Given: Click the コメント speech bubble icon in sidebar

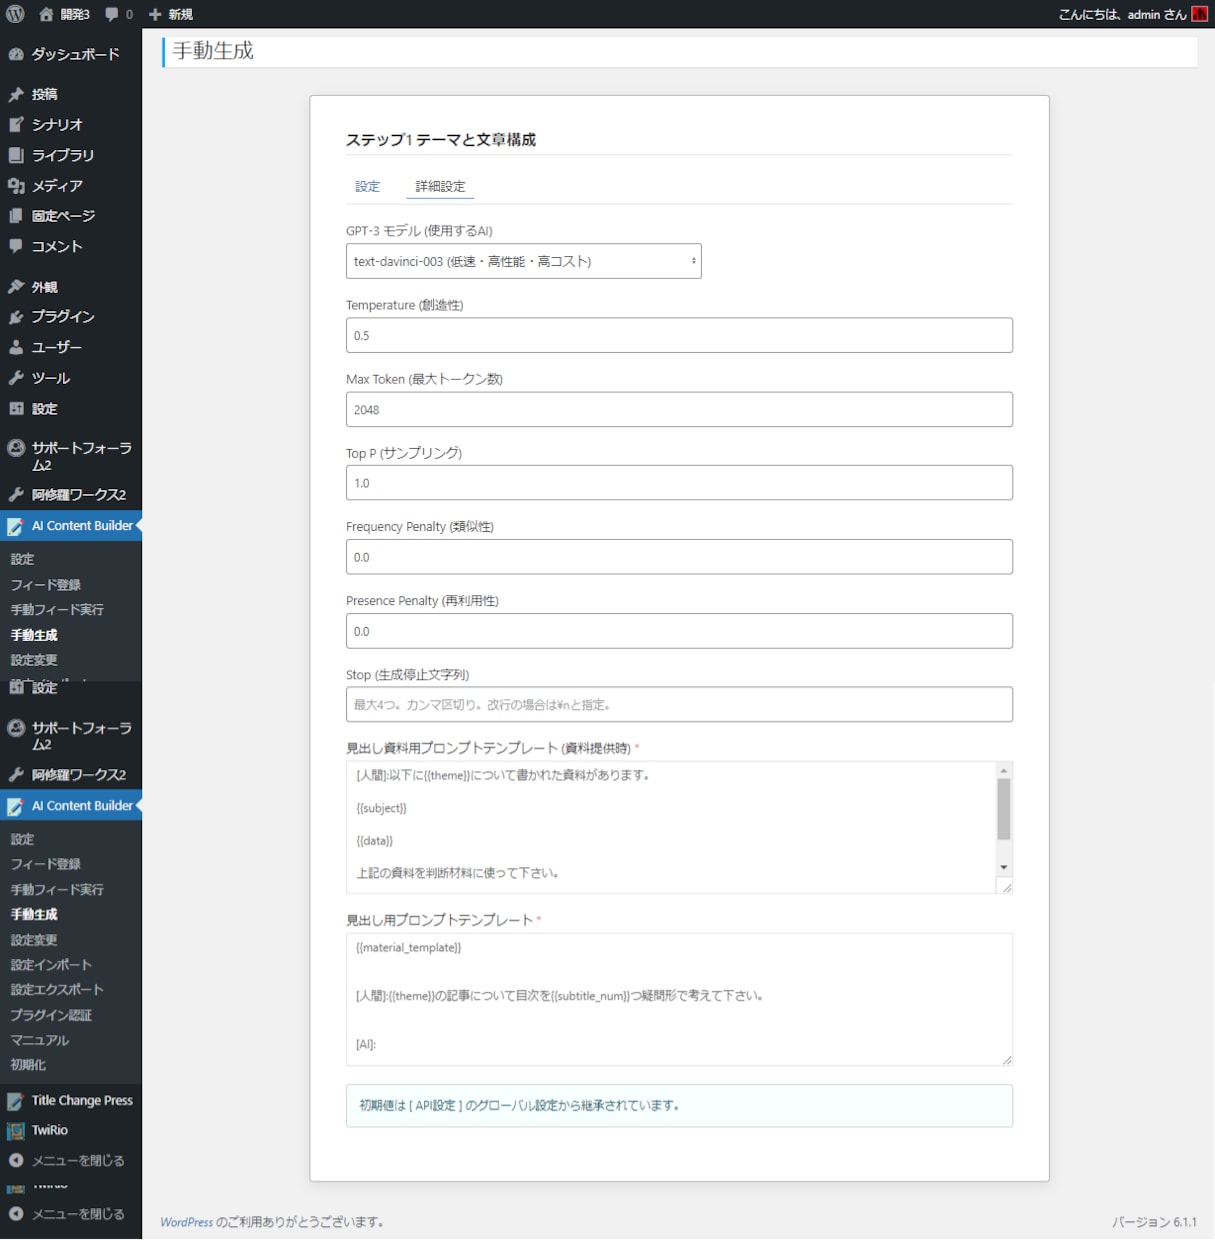Looking at the screenshot, I should click(x=16, y=245).
